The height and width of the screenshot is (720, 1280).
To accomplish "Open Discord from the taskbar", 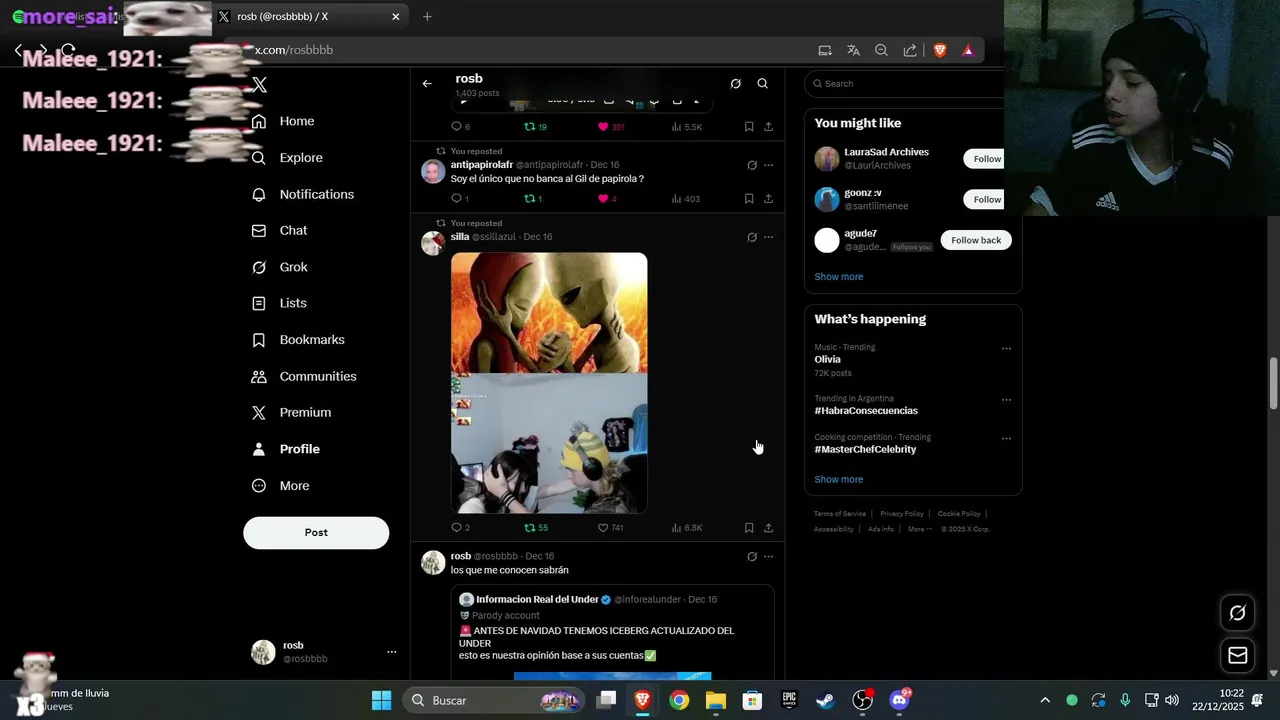I will 899,700.
